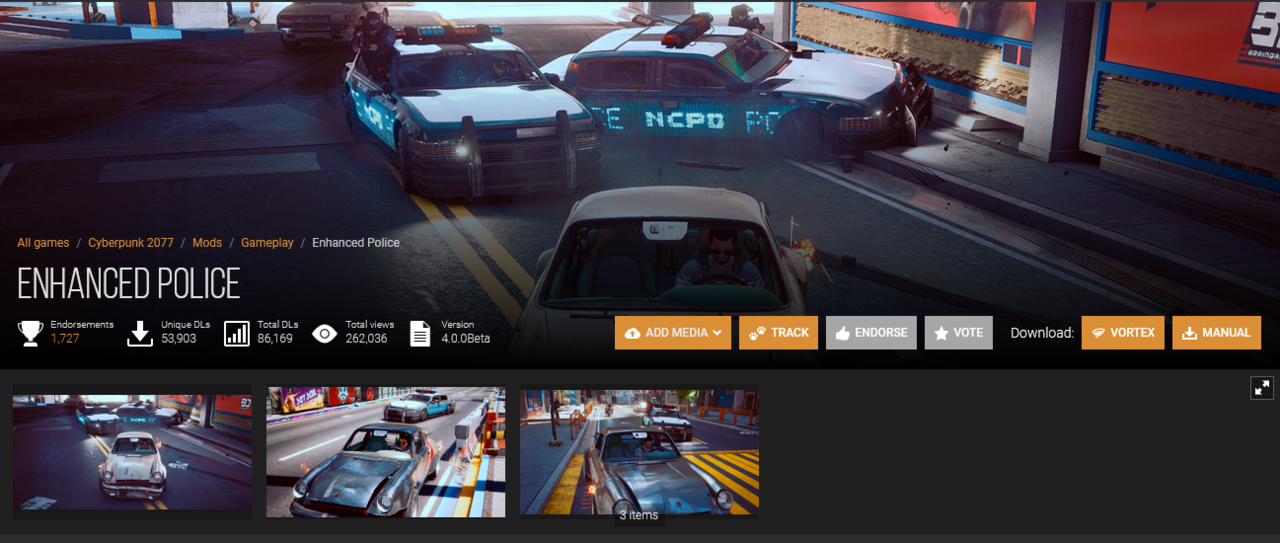The image size is (1280, 543).
Task: Click the 4.0.0Beta version value
Action: (x=466, y=339)
